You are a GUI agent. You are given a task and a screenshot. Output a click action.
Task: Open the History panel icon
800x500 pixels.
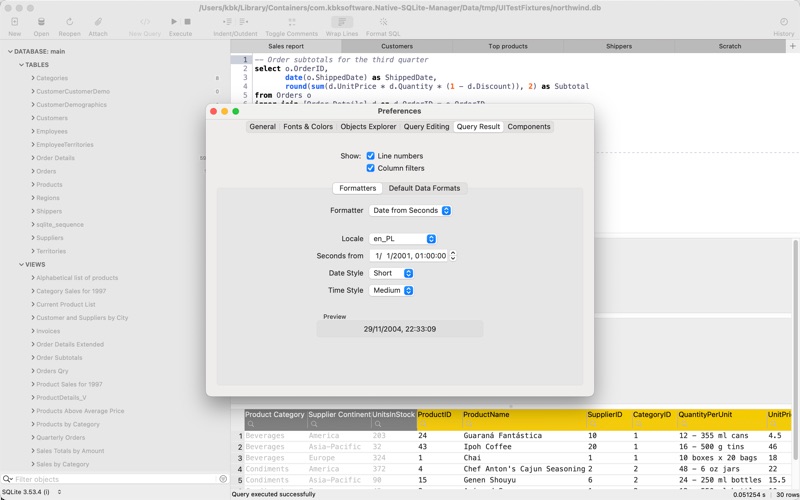click(x=784, y=22)
